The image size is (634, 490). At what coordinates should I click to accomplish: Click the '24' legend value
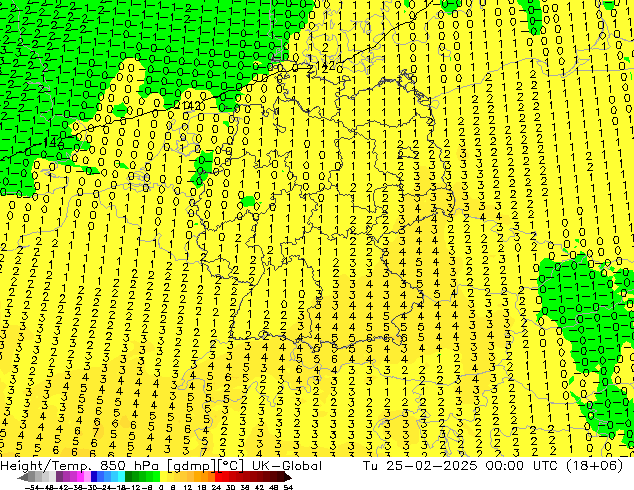coord(216,488)
